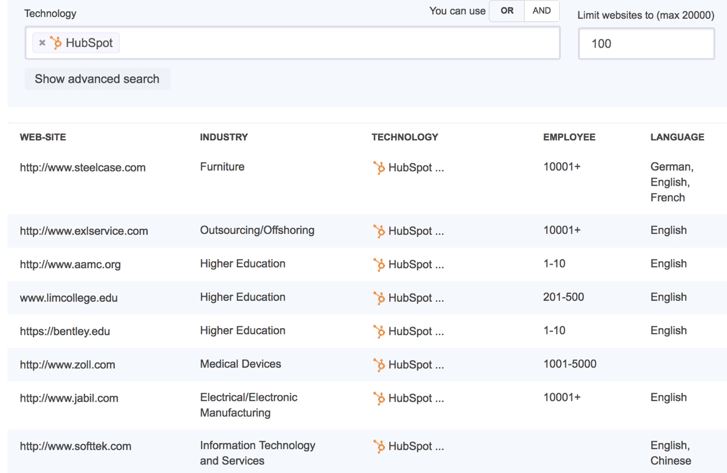Click HubSpot icon in steelcase.com row
Screen dimensions: 727x473
[379, 167]
